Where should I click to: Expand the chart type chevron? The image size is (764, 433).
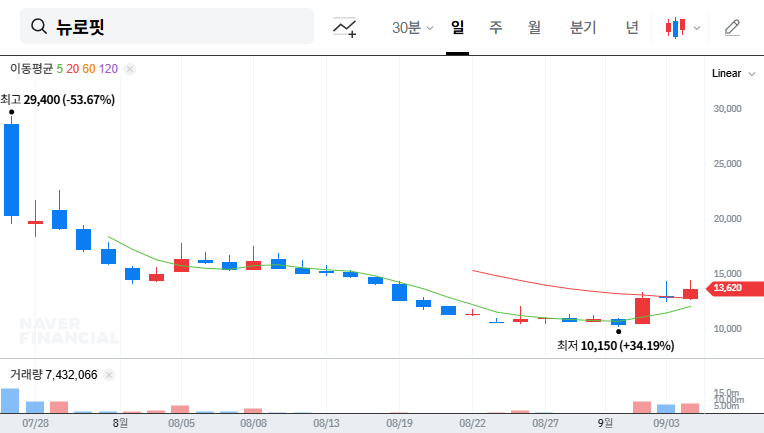click(x=697, y=28)
